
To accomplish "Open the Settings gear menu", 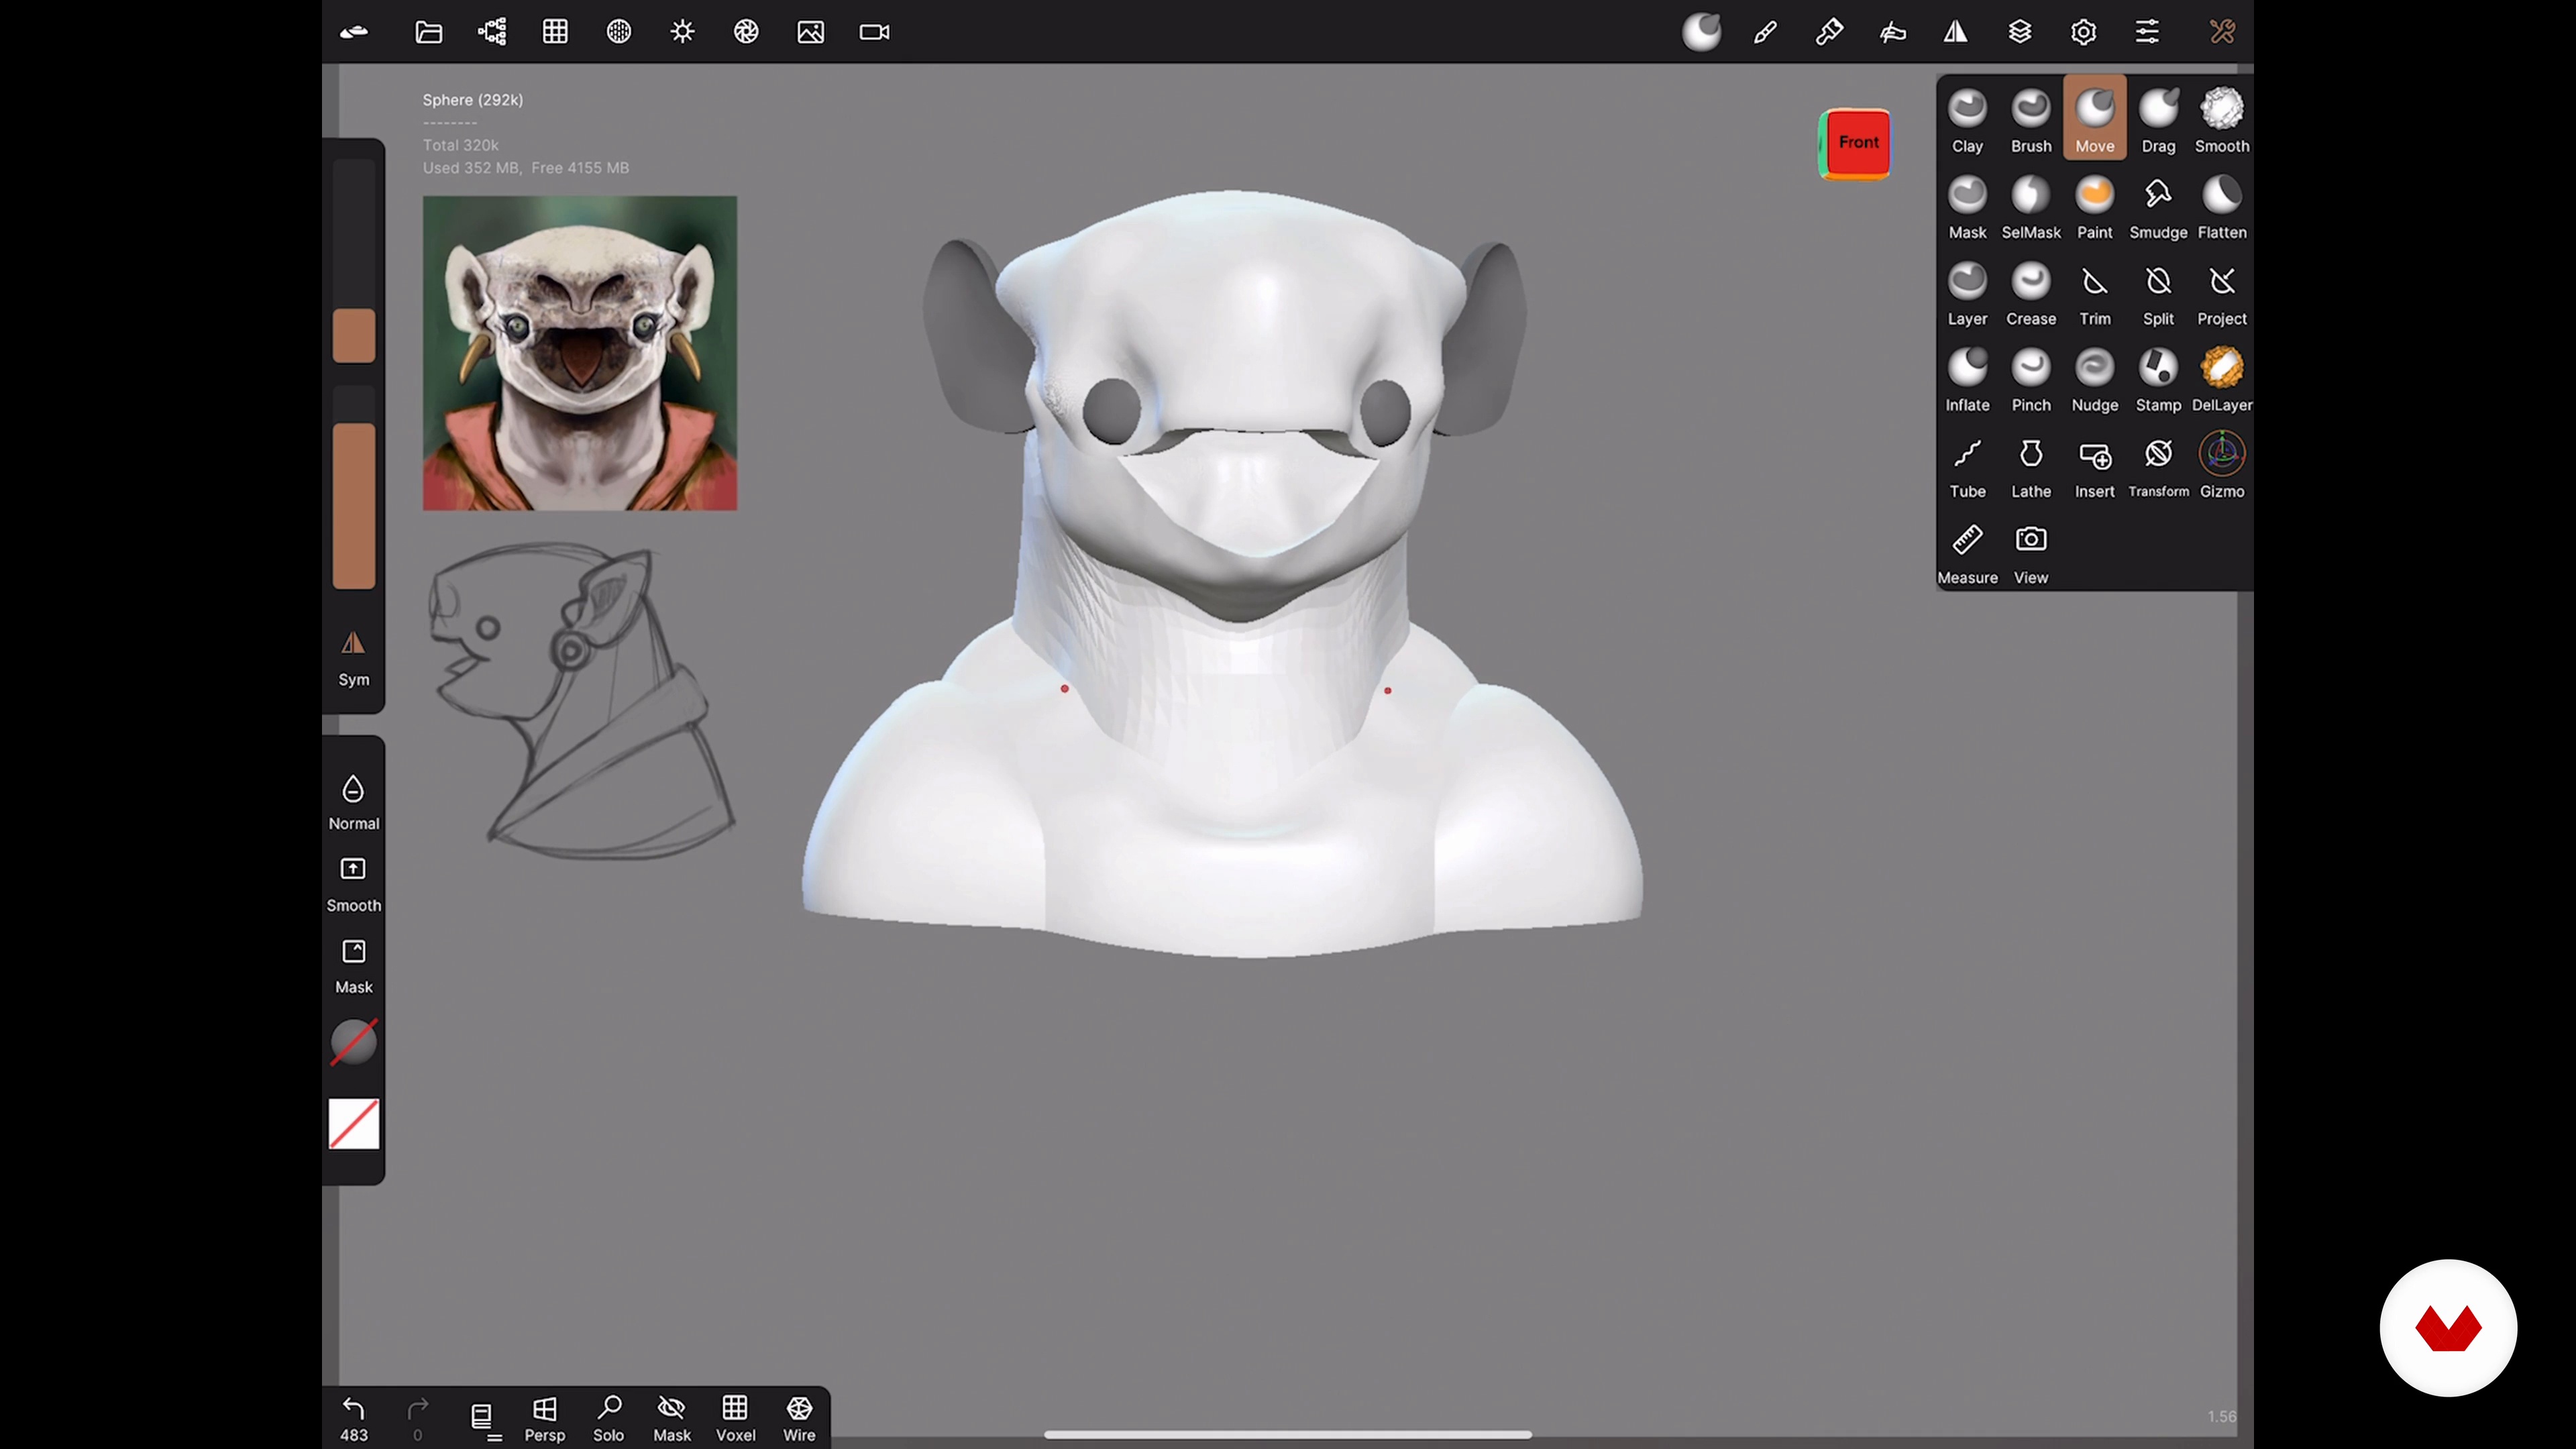I will click(x=2083, y=32).
